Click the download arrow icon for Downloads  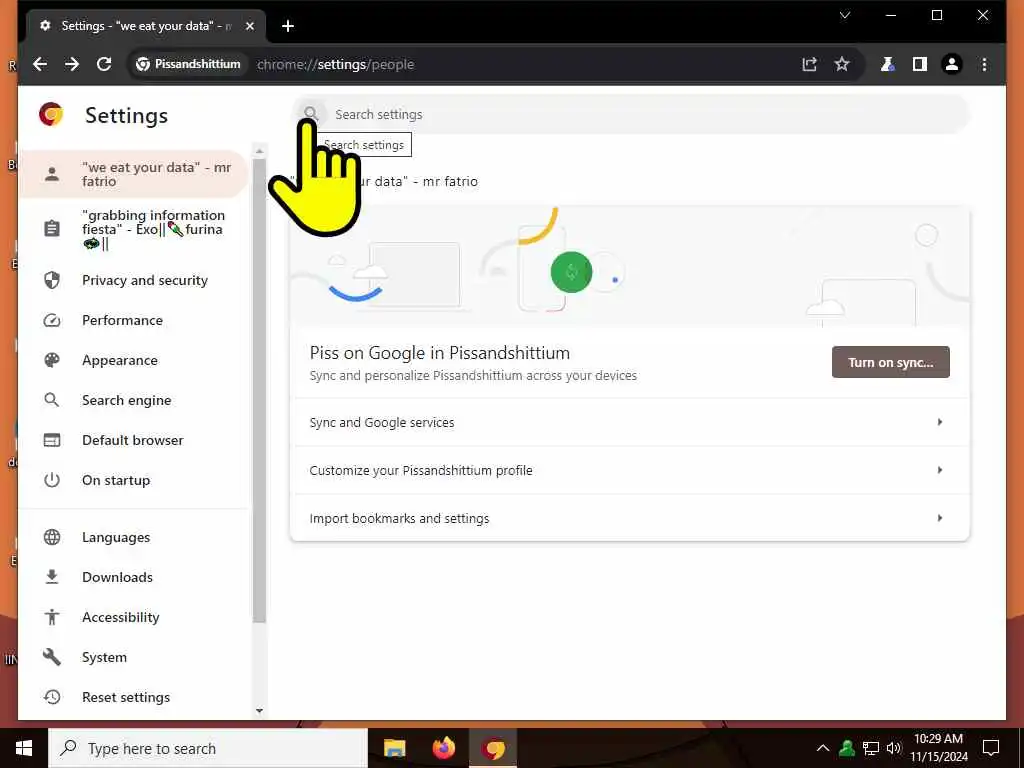click(52, 577)
